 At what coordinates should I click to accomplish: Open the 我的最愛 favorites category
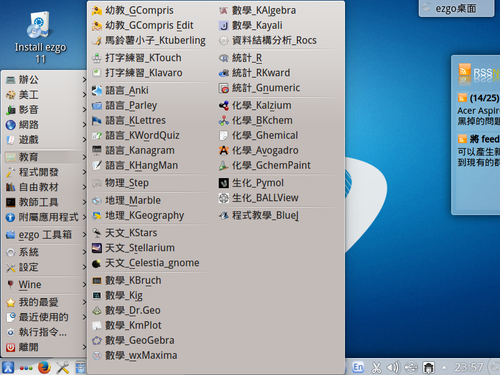[46, 302]
